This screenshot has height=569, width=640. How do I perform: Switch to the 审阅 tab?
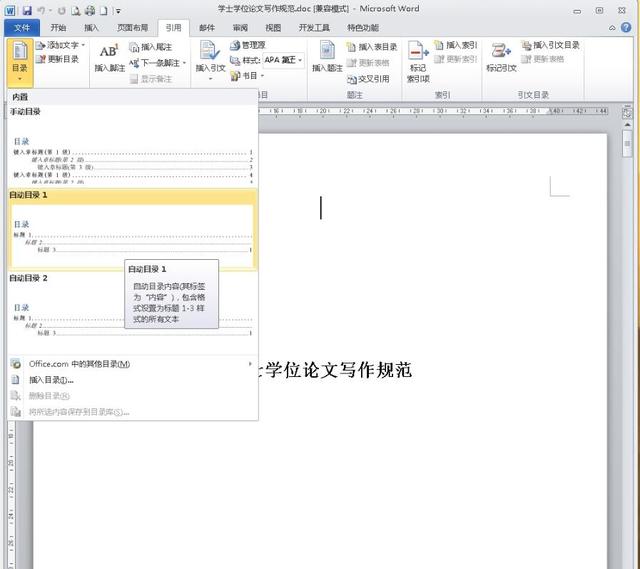coord(240,28)
